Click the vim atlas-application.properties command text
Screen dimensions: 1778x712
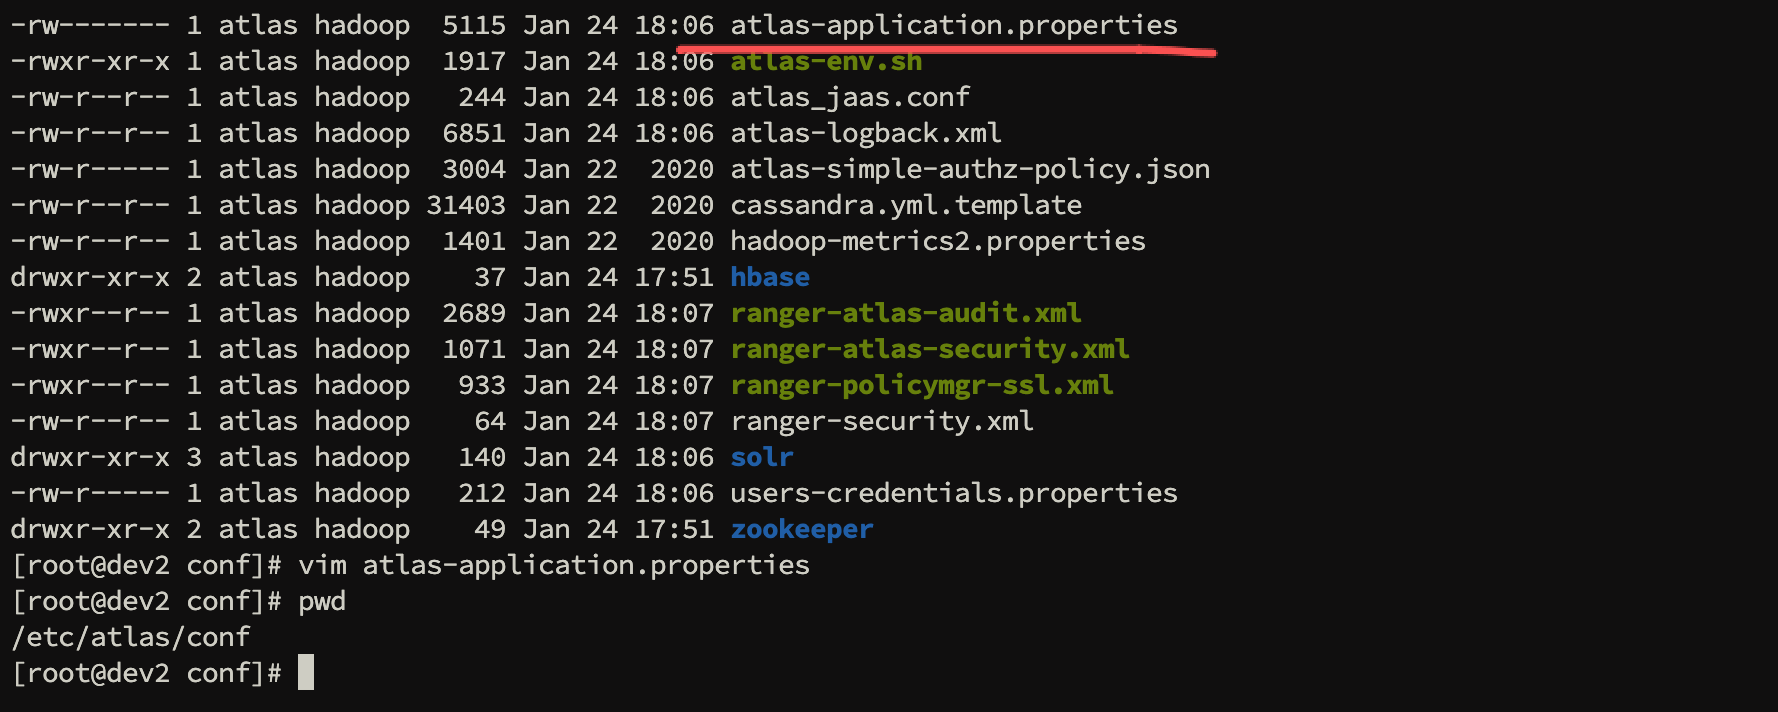554,565
